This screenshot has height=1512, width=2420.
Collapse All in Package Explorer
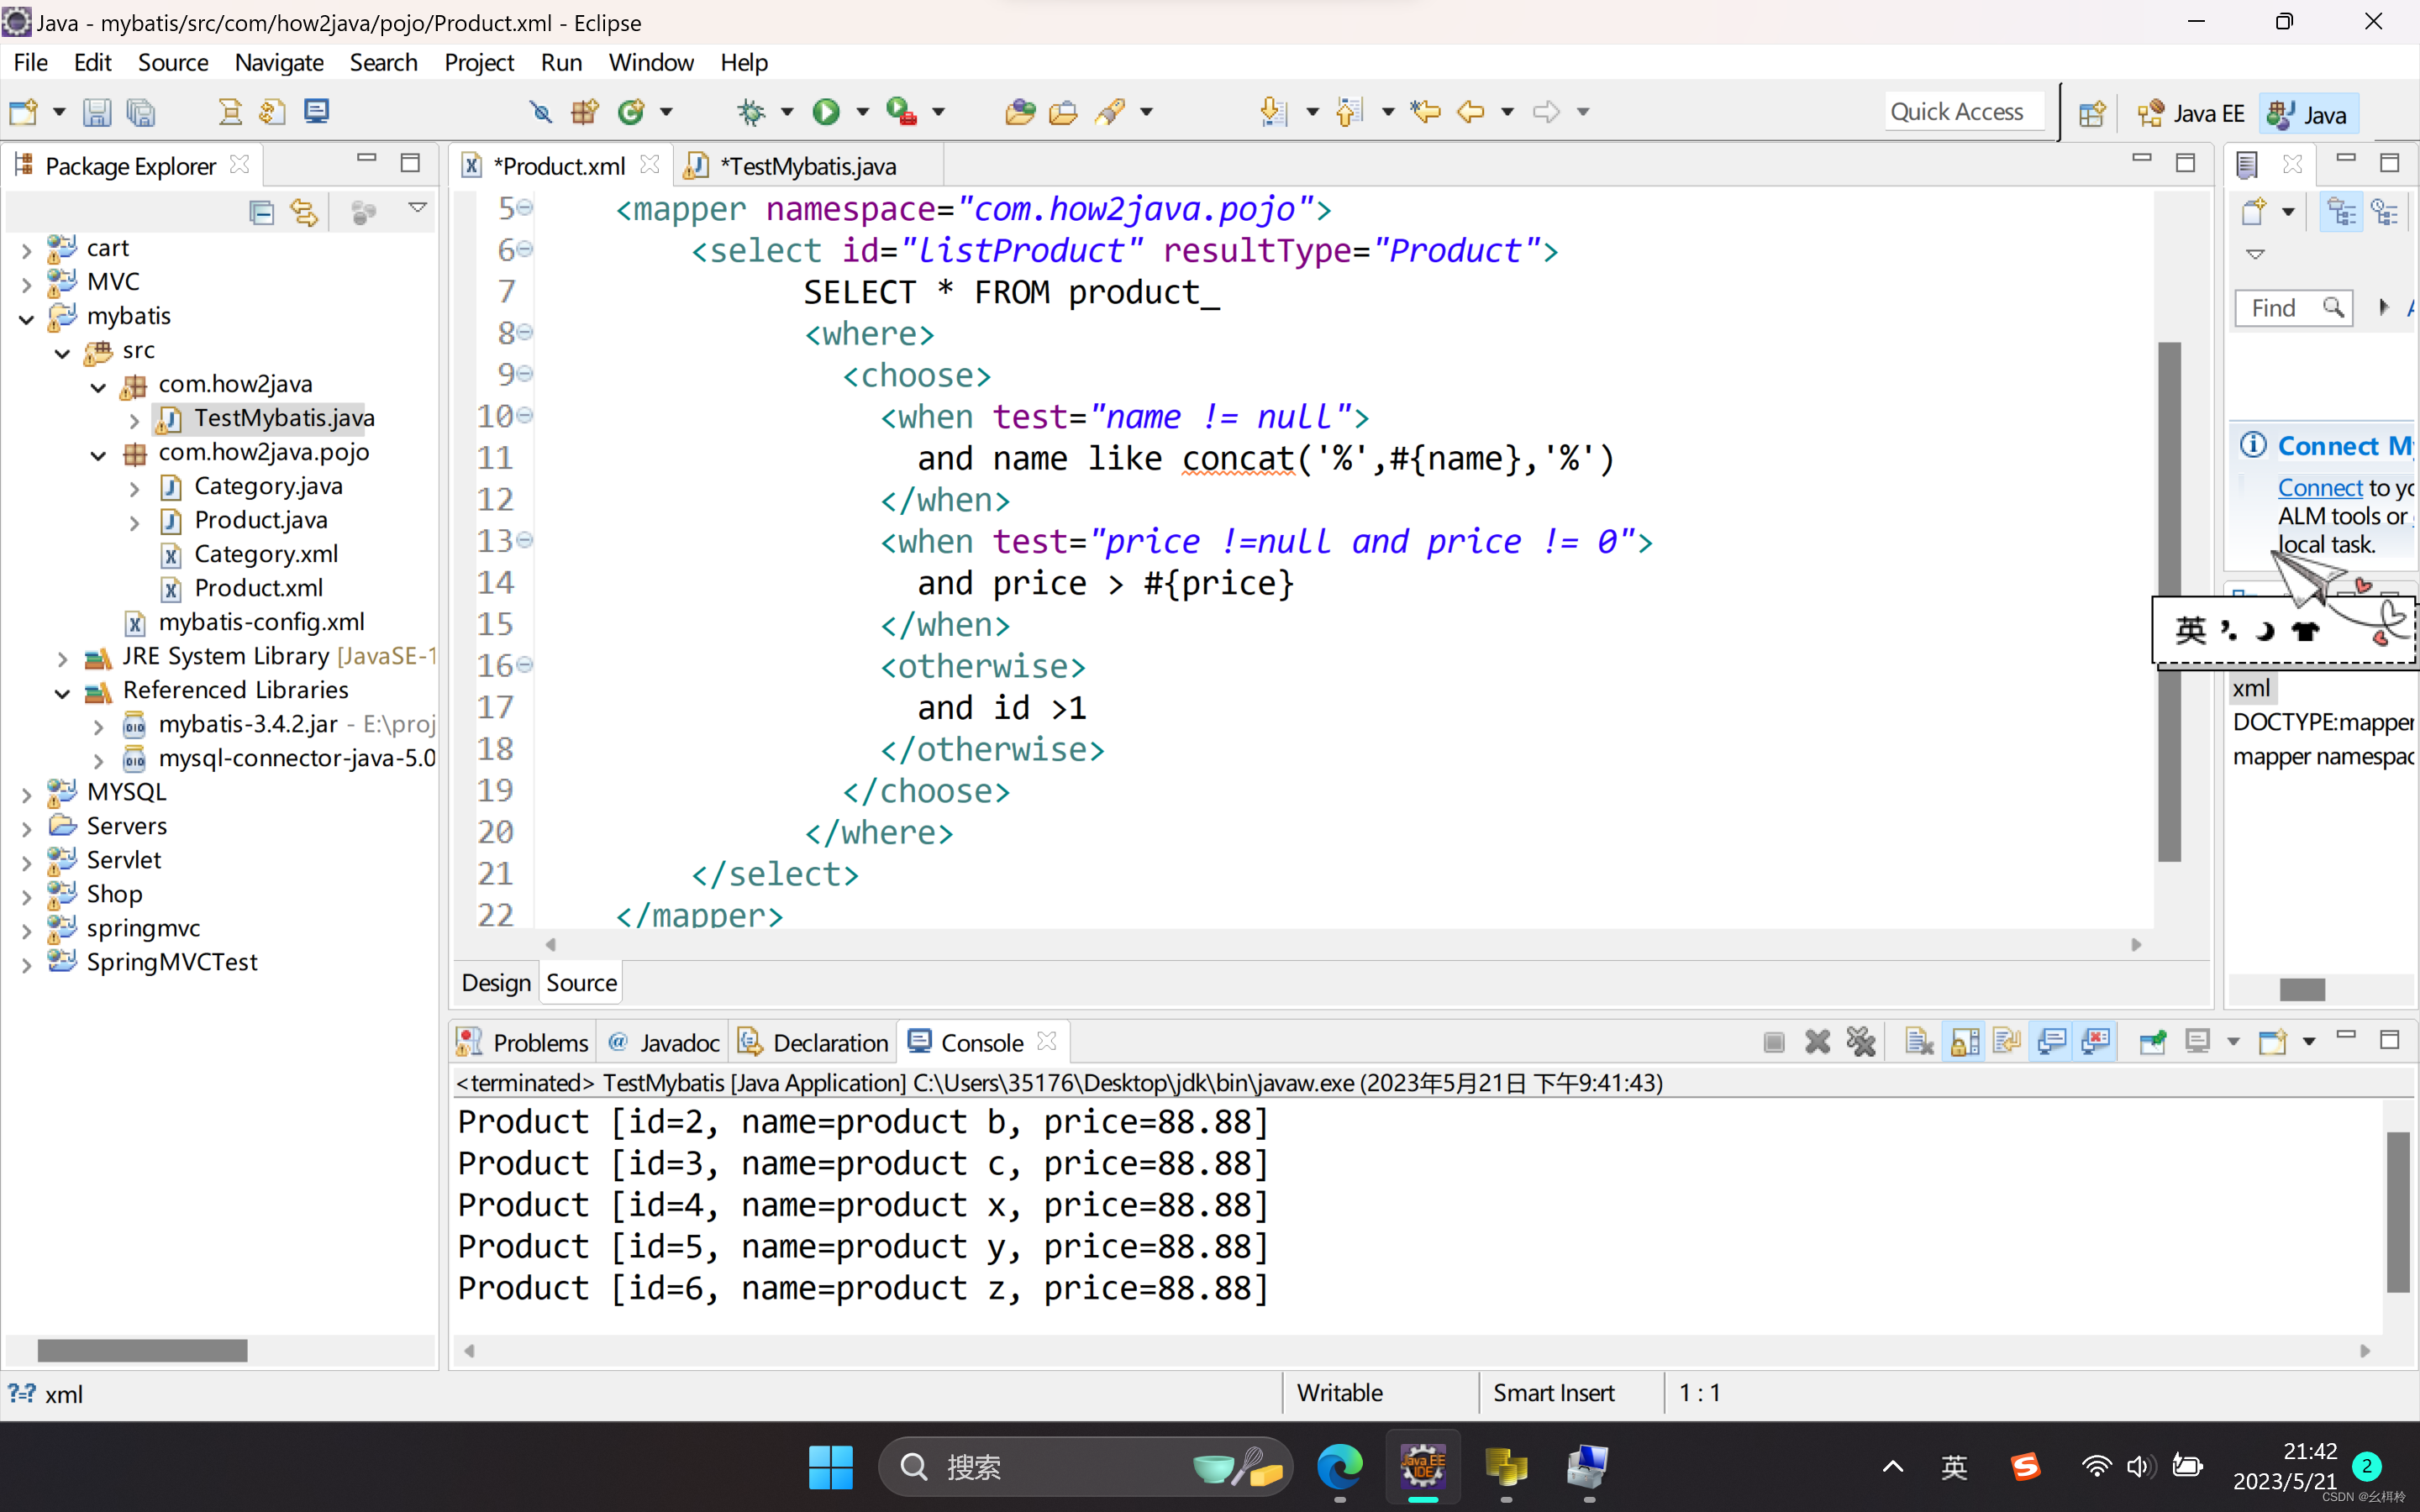(261, 212)
